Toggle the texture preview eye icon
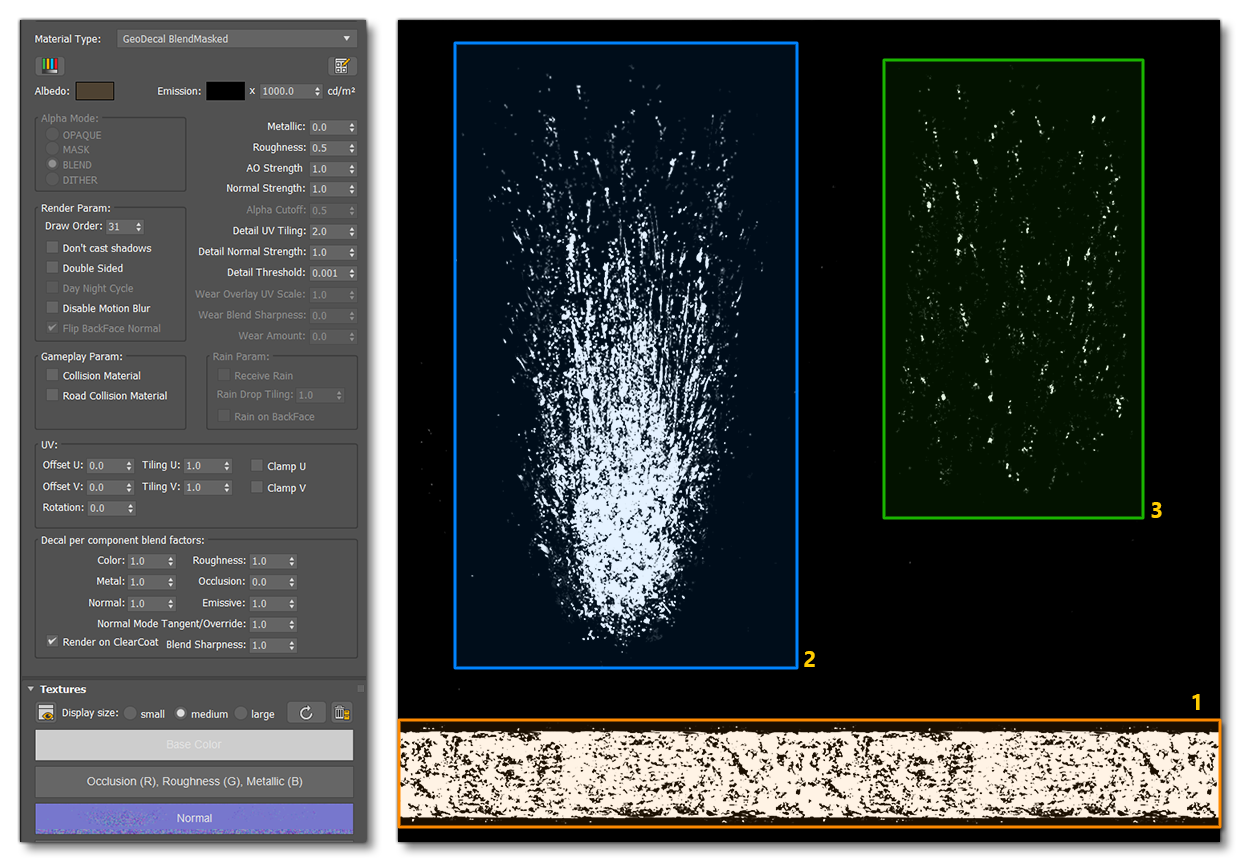This screenshot has height=862, width=1240. pos(46,712)
